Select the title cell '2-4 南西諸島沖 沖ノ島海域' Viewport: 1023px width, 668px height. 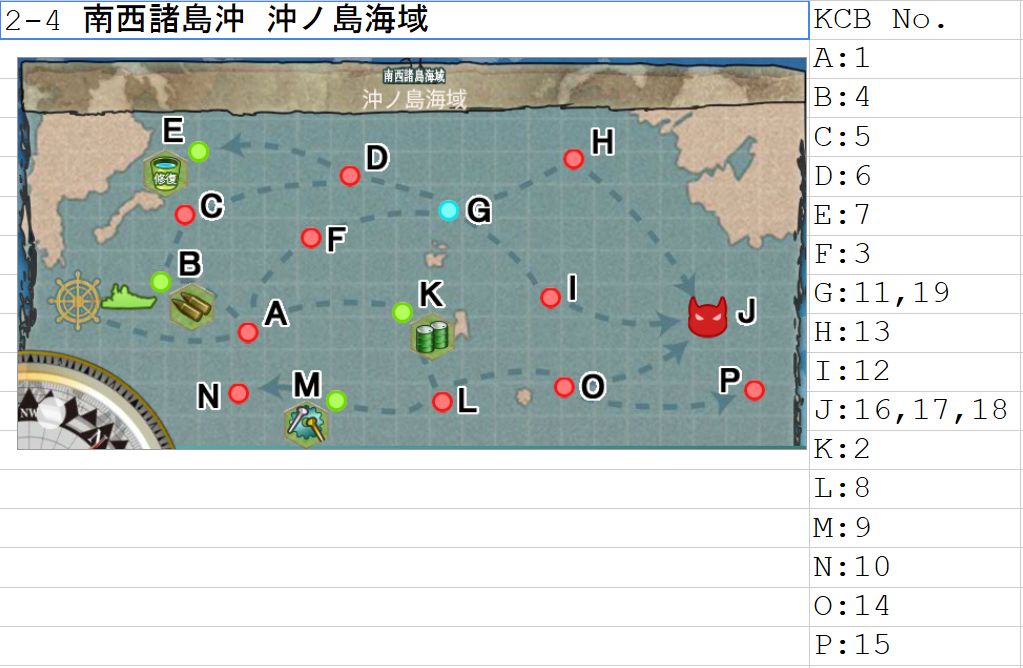[x=405, y=20]
